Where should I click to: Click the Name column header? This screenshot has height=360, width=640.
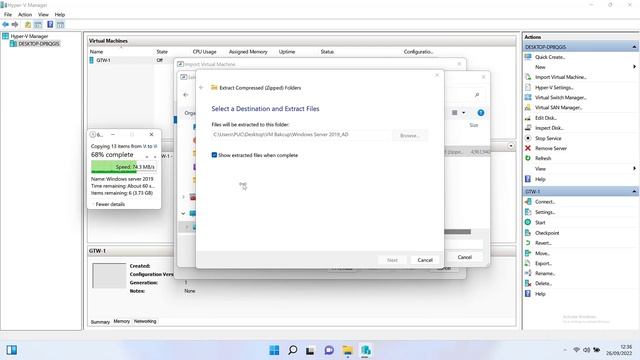coord(96,52)
